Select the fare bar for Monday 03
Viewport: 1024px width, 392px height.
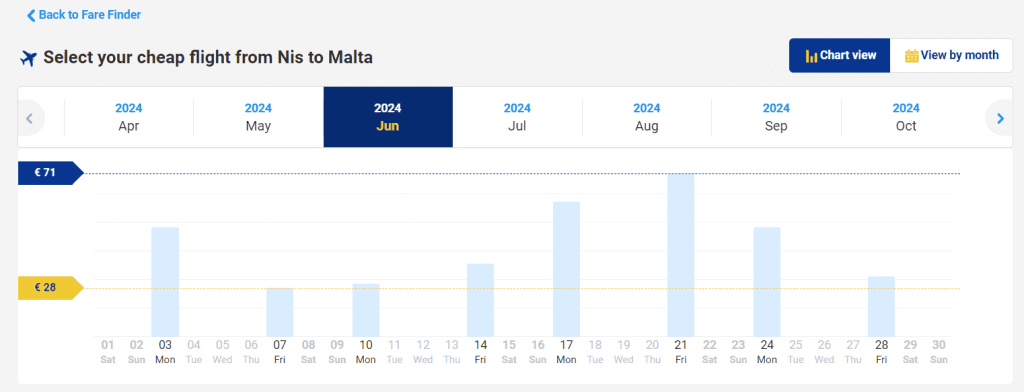(x=165, y=282)
